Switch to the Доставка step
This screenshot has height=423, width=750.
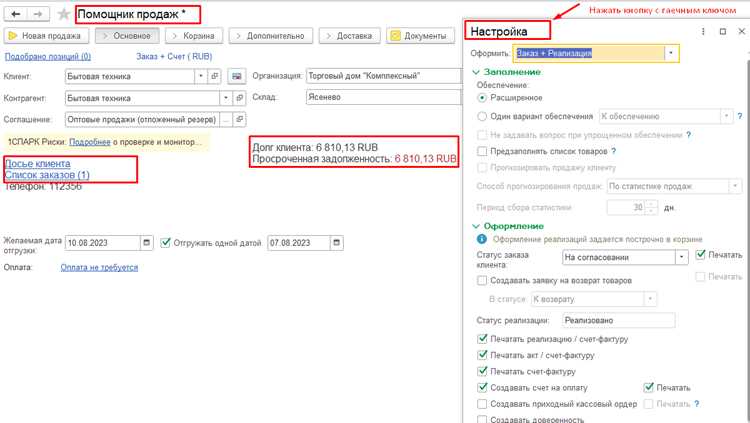(350, 36)
